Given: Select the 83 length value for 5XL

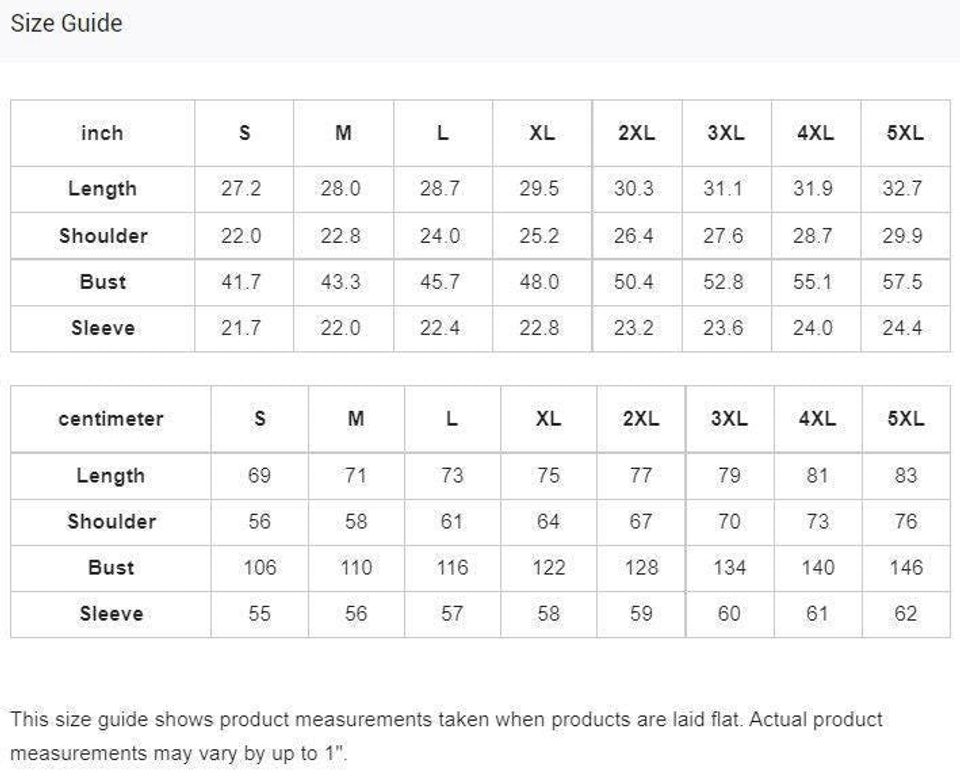Looking at the screenshot, I should (x=905, y=476).
